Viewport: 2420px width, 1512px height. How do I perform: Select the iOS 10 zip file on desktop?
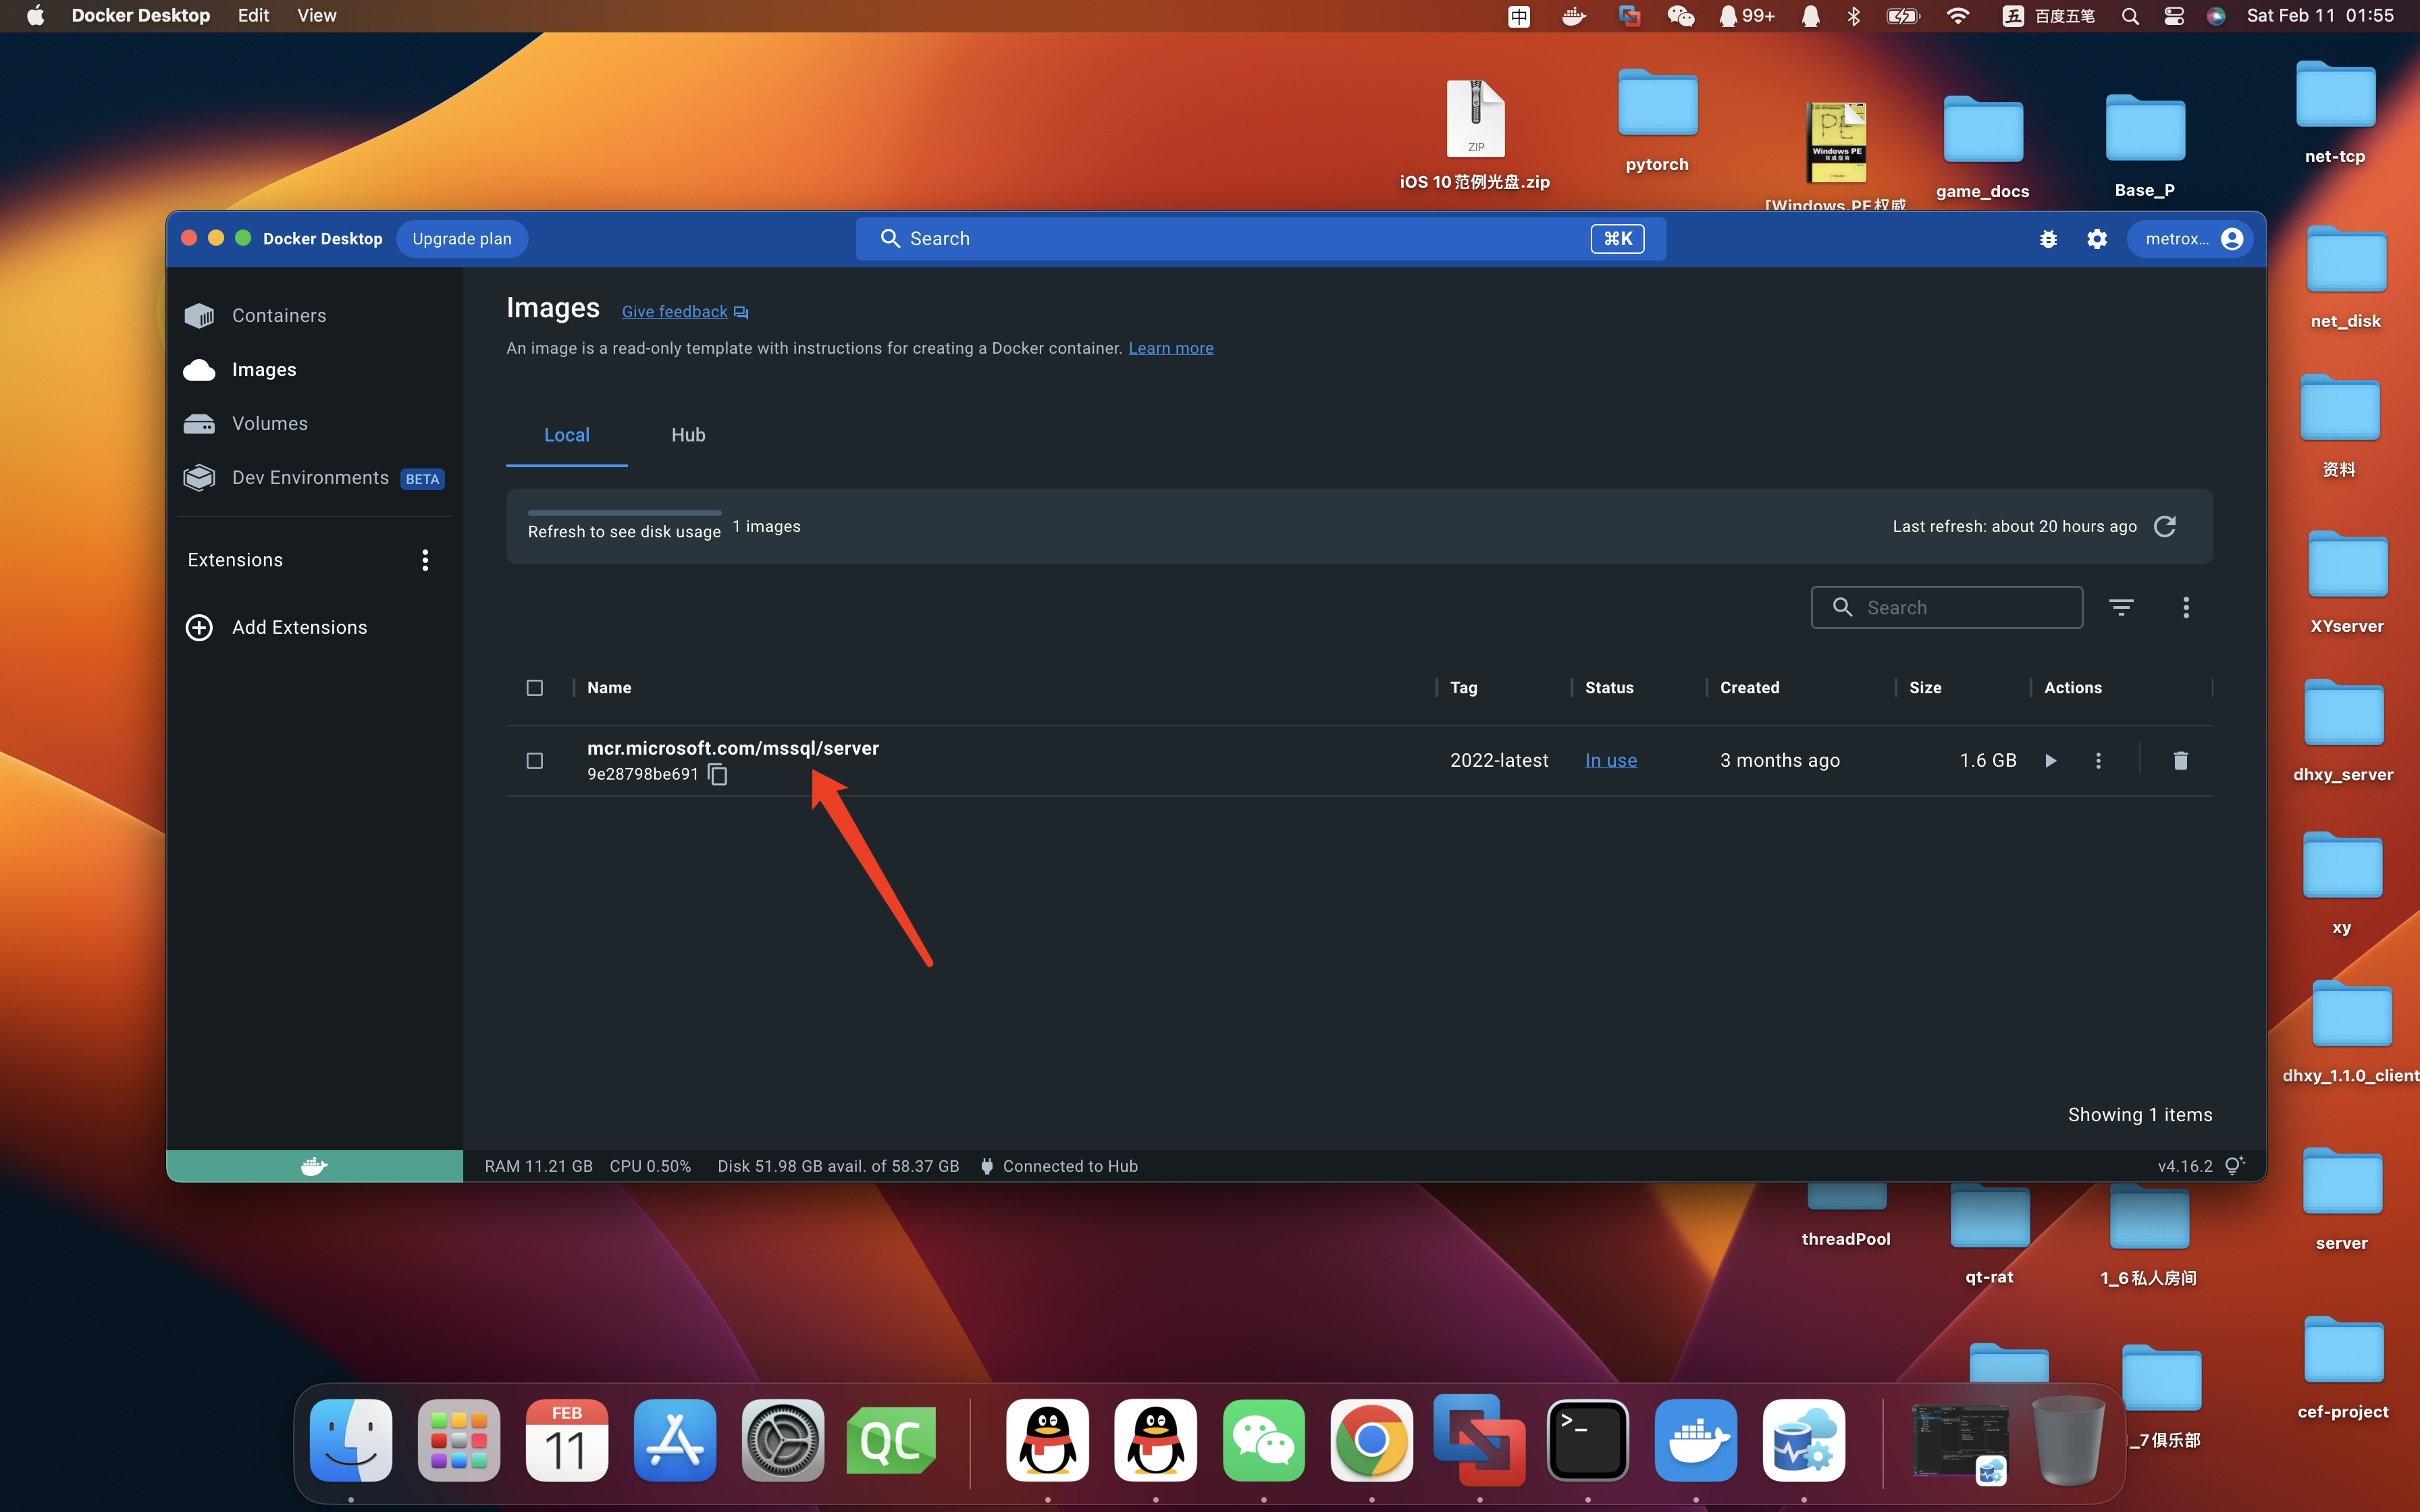pos(1475,134)
